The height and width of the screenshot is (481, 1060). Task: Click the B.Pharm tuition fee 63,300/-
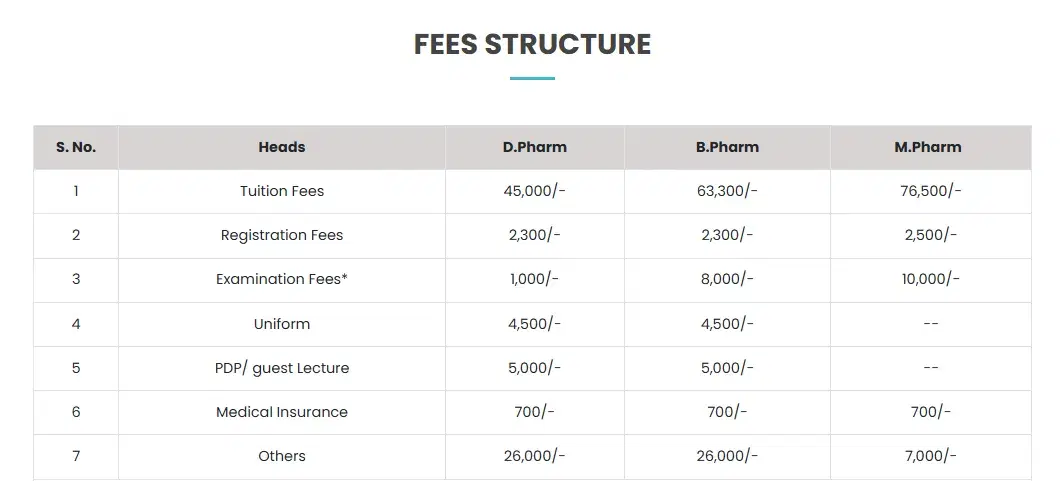tap(727, 191)
